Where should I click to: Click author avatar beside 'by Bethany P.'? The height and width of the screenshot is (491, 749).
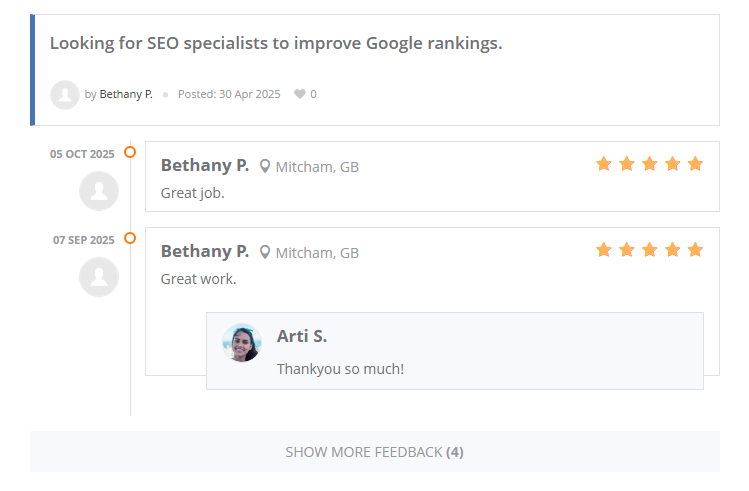pos(65,95)
